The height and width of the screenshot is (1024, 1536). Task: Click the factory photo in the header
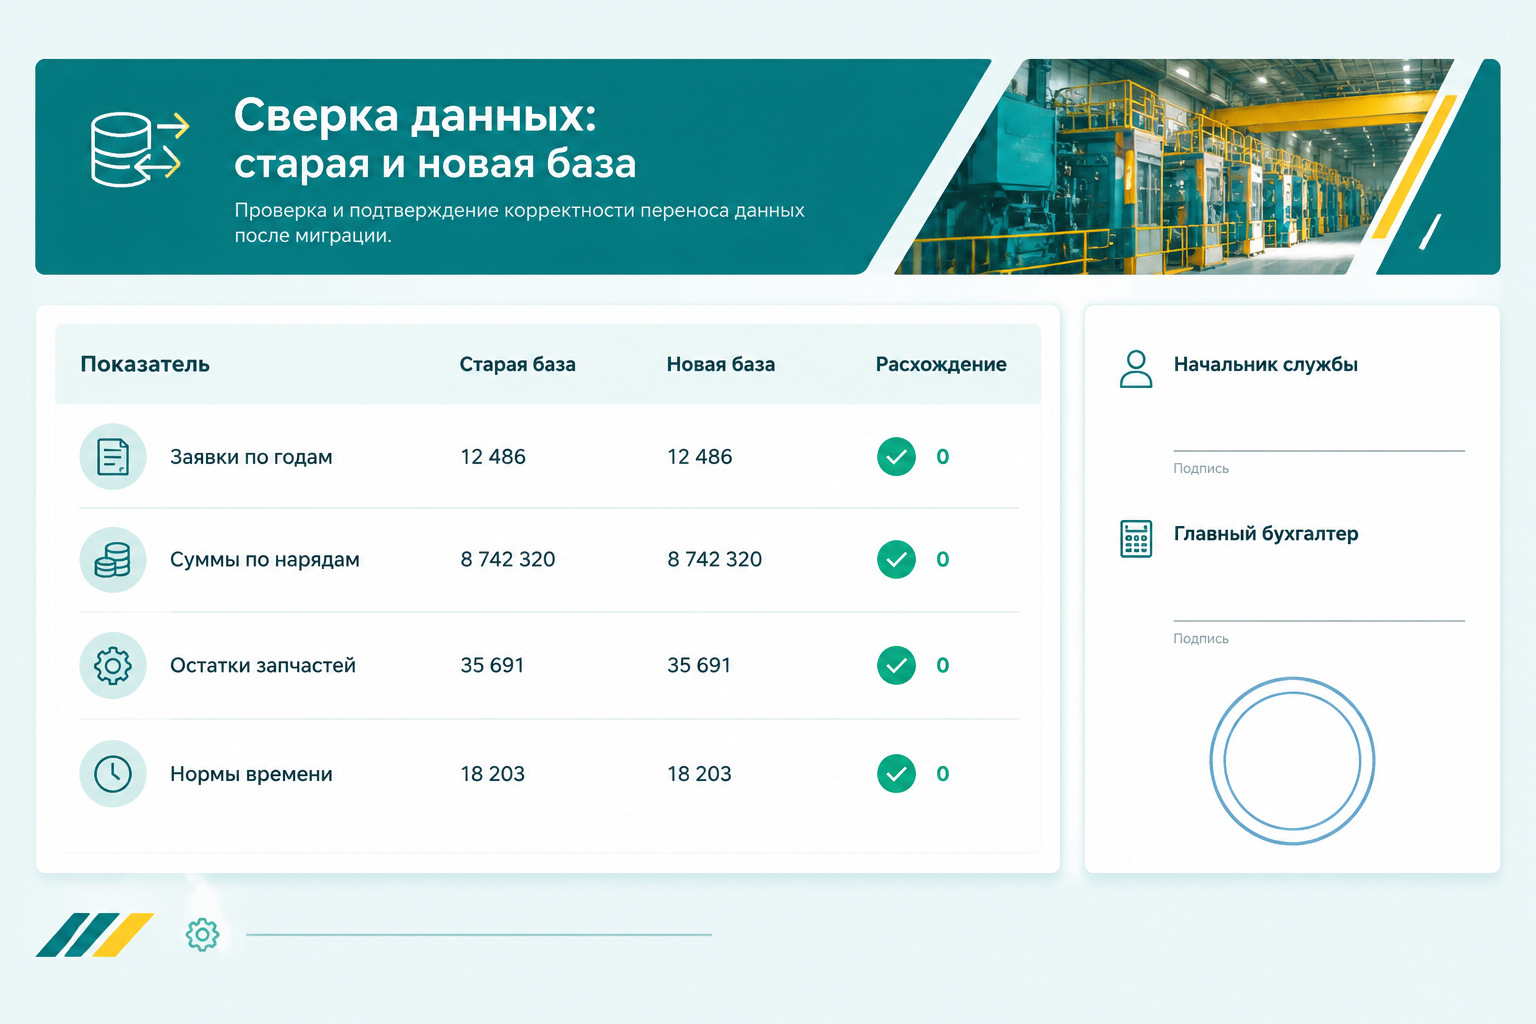[1175, 167]
